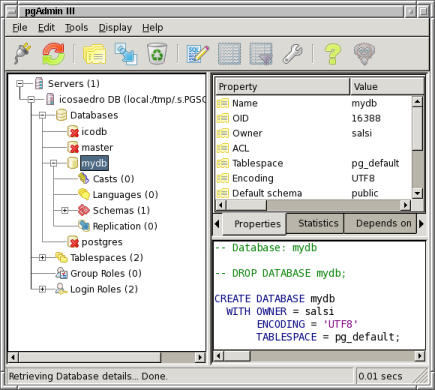The image size is (435, 390).
Task: Open object properties from the yellow folder icon
Action: 95,54
